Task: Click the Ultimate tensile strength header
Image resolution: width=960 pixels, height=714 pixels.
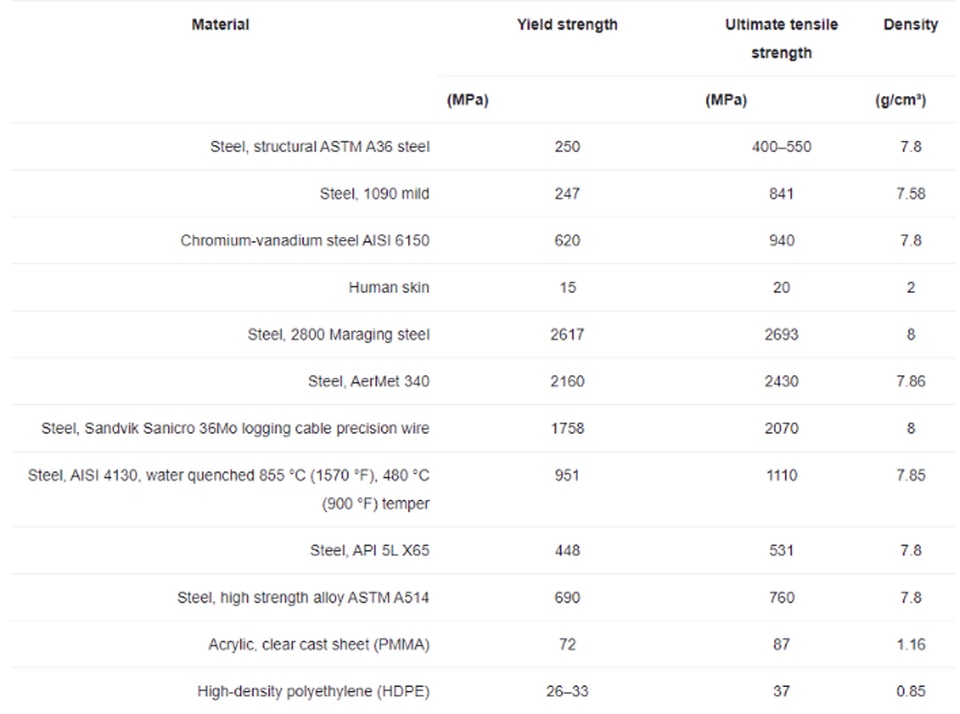Action: point(781,39)
